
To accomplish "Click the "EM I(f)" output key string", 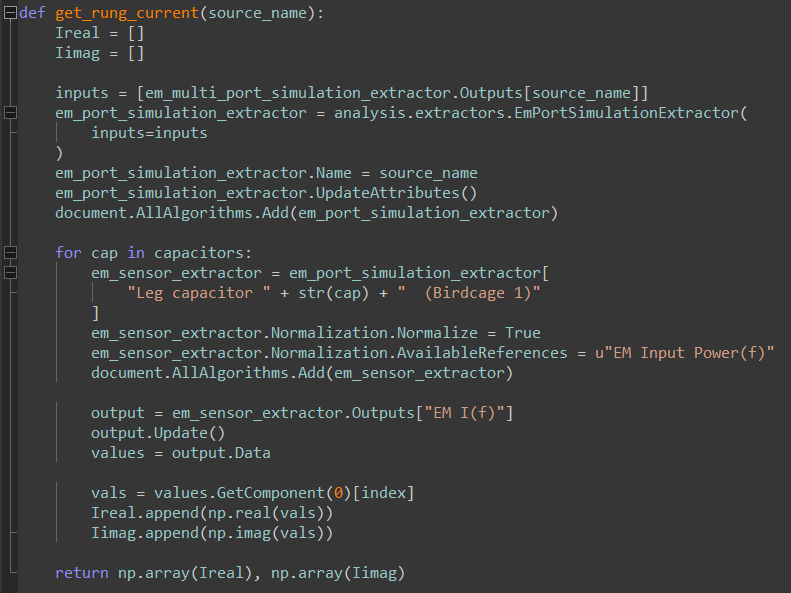I will point(464,413).
